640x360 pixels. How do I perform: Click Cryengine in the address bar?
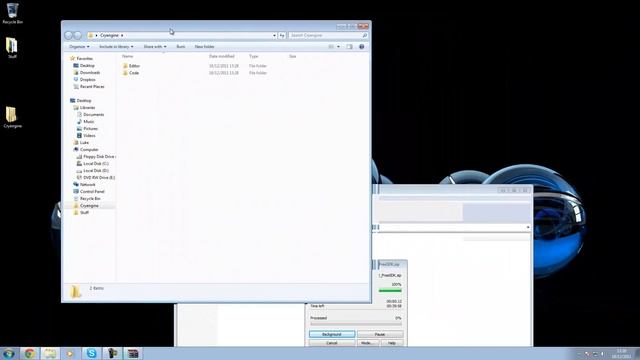coord(109,36)
